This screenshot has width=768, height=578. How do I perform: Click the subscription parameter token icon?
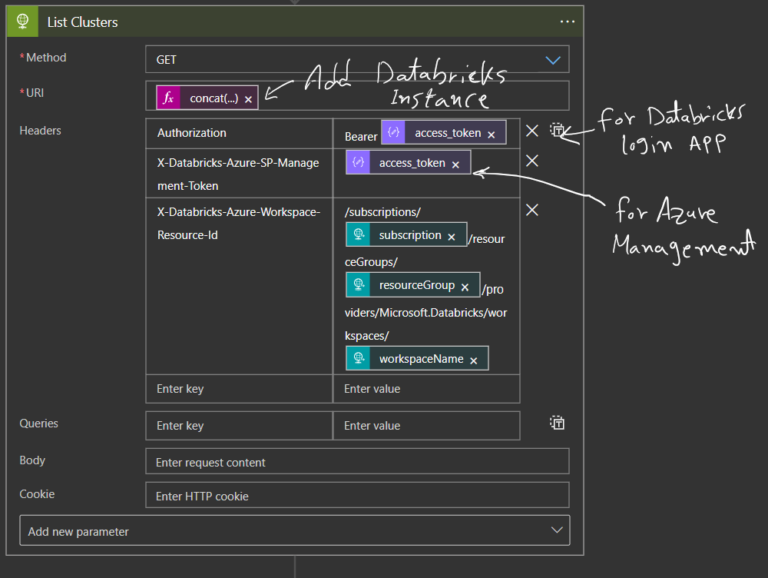click(x=358, y=234)
